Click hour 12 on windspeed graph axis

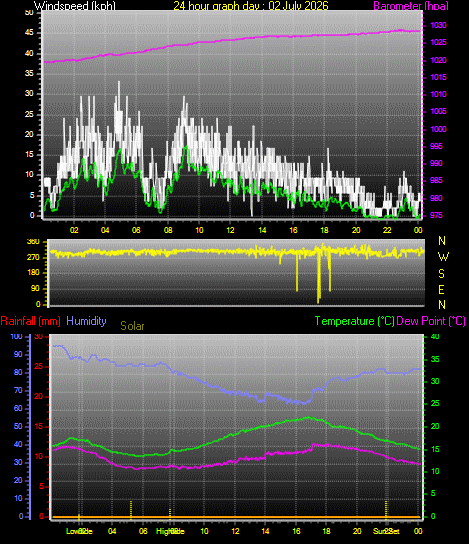[230, 230]
